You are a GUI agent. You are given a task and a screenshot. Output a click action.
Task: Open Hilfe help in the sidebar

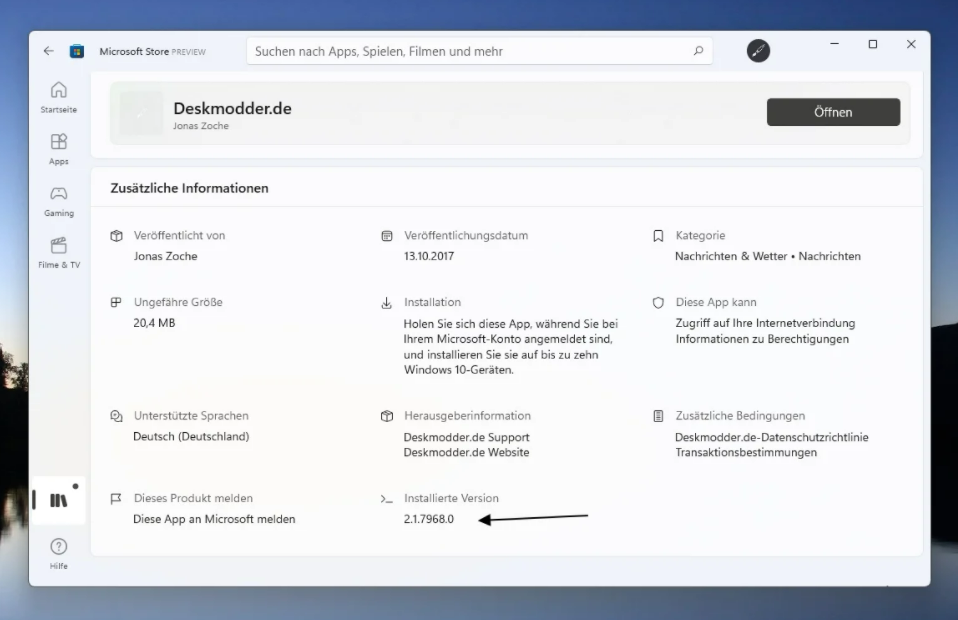tap(59, 553)
